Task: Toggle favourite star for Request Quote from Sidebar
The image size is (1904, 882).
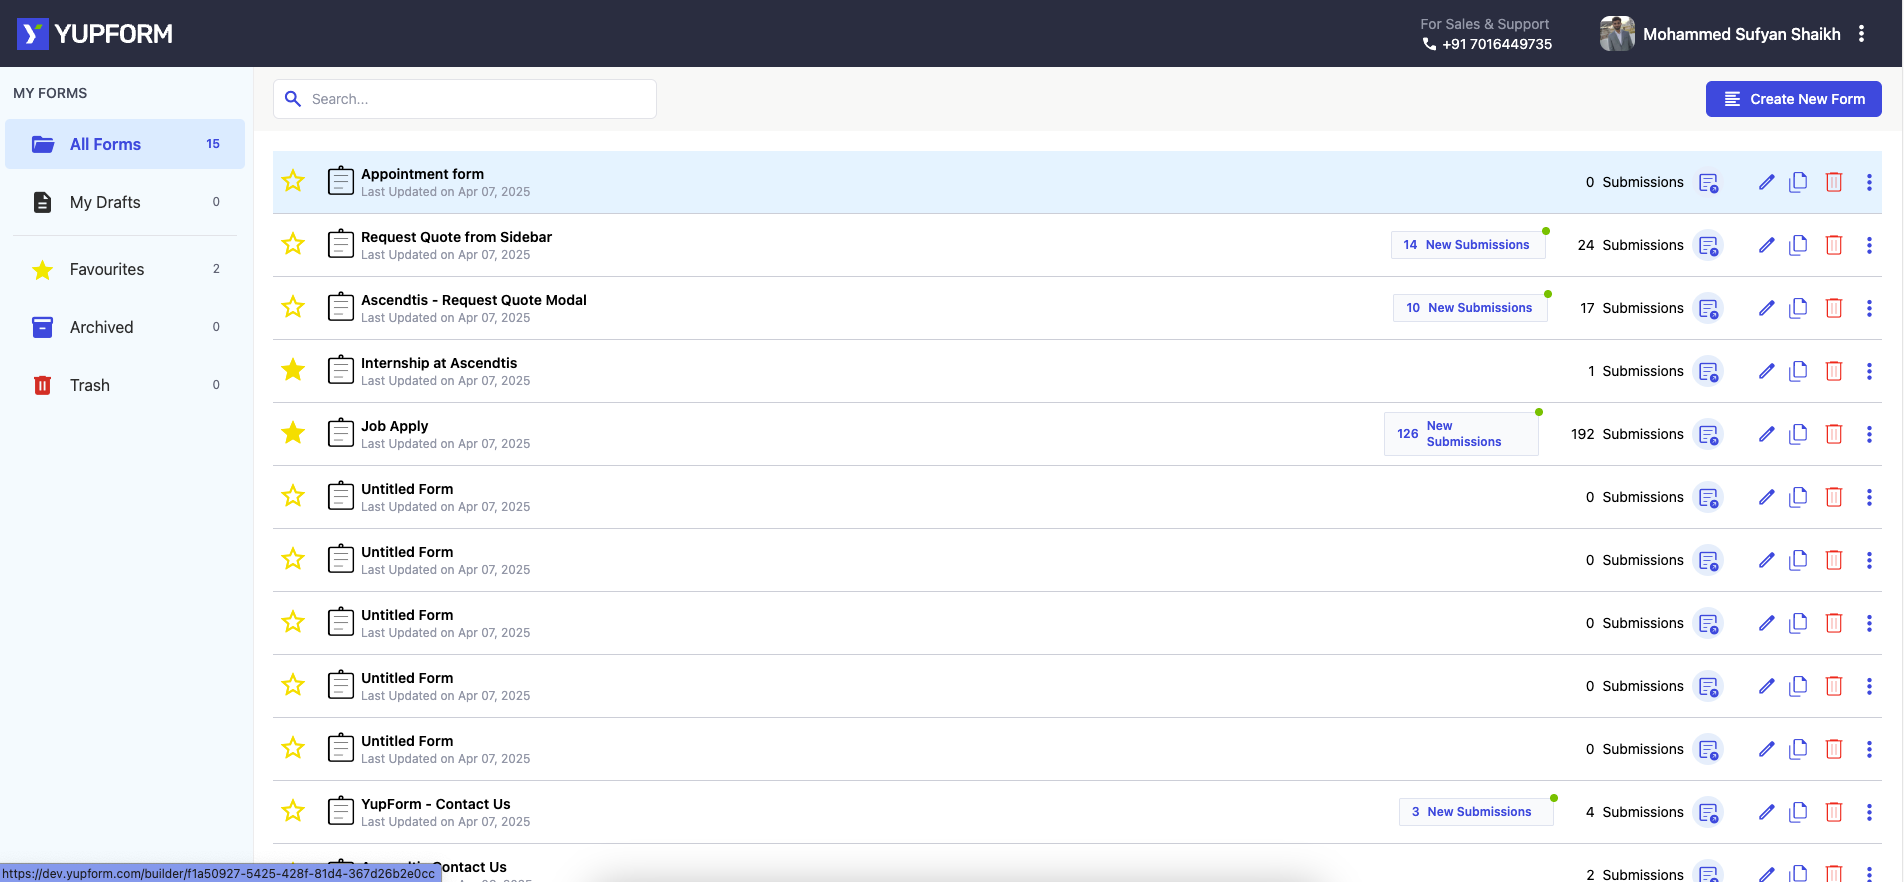Action: (293, 244)
